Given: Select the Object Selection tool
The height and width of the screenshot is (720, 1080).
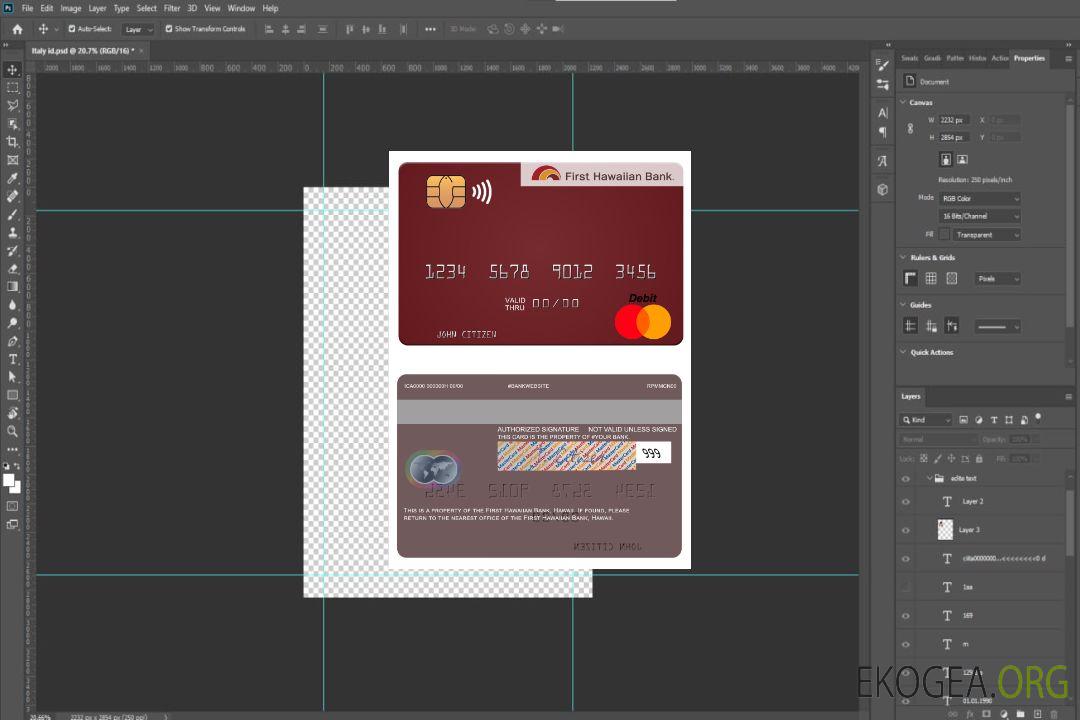Looking at the screenshot, I should point(12,124).
